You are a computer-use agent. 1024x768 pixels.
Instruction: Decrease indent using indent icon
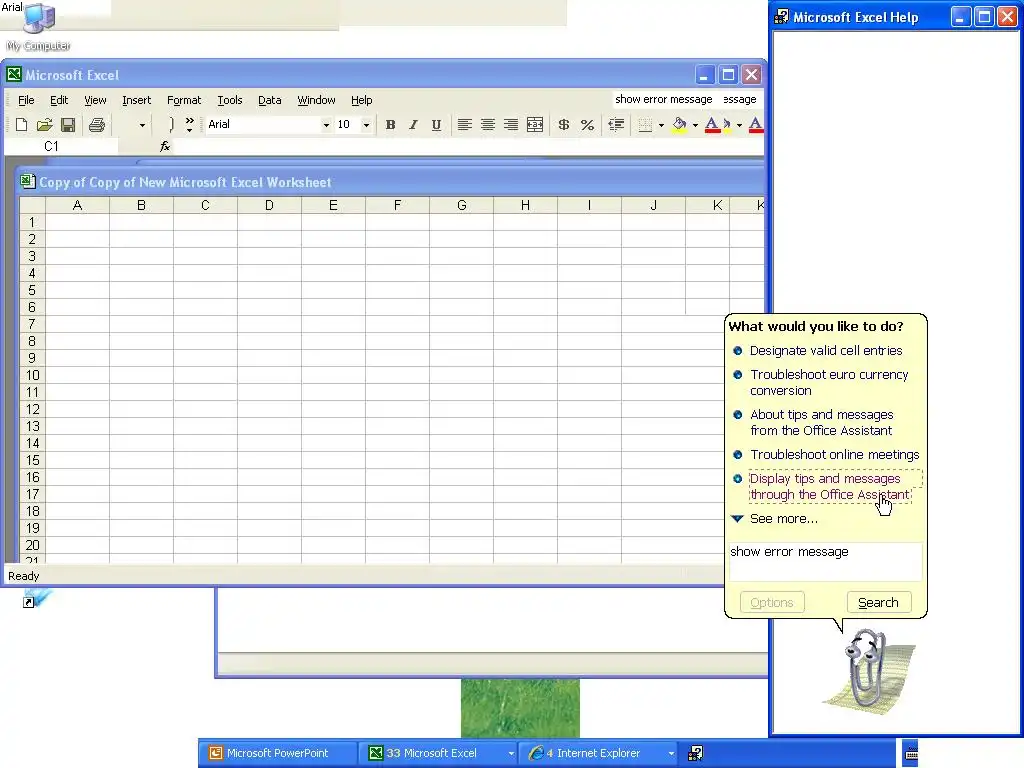(x=616, y=124)
